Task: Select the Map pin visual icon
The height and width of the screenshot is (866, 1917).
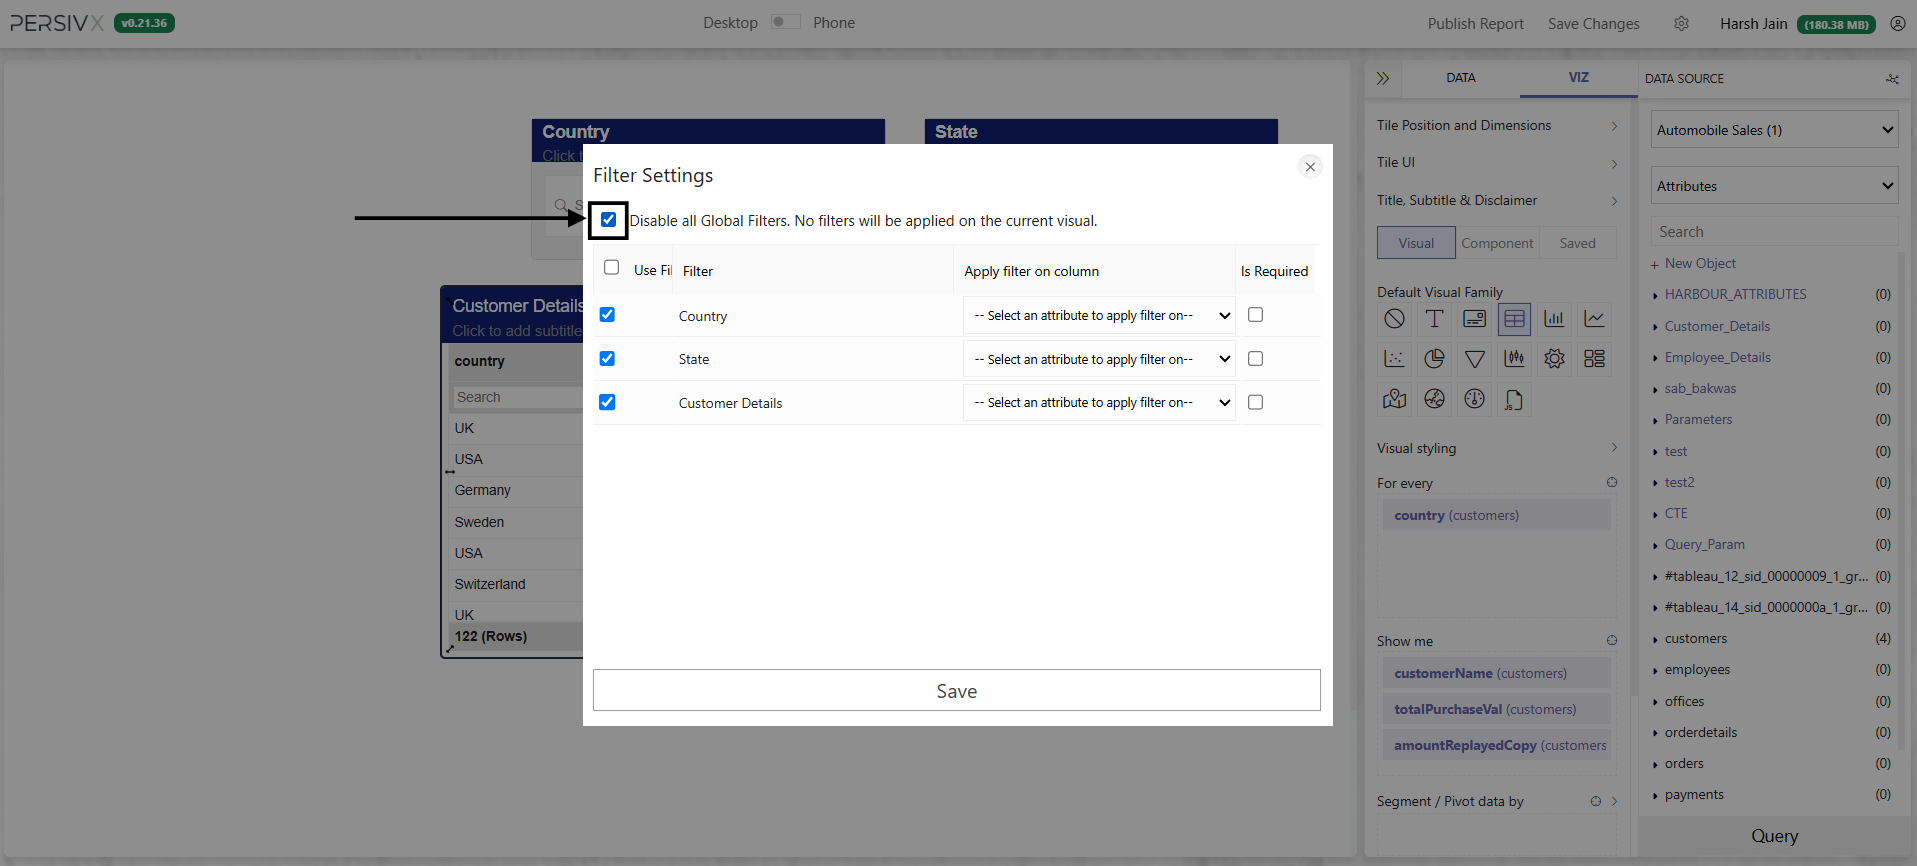Action: coord(1394,399)
